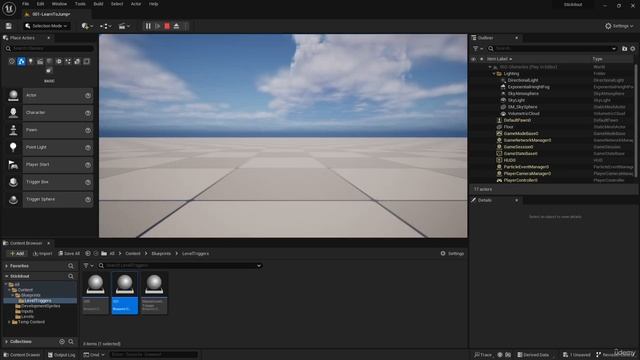This screenshot has width=640, height=360.
Task: Open the Blueprints toolbar dropdown
Action: pos(105,26)
